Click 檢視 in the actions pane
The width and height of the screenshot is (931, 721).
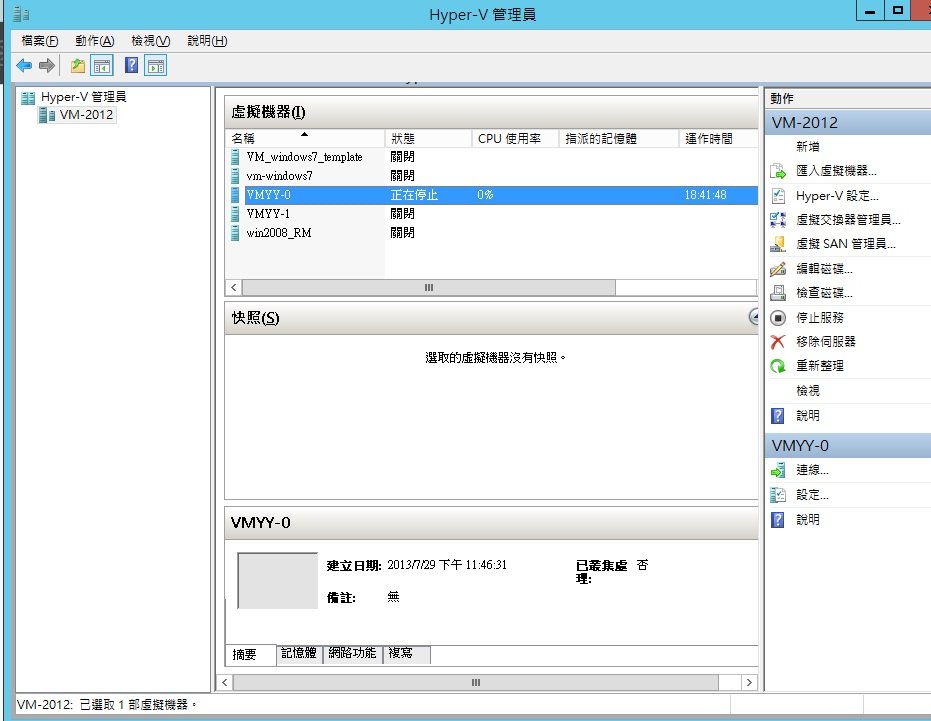808,391
